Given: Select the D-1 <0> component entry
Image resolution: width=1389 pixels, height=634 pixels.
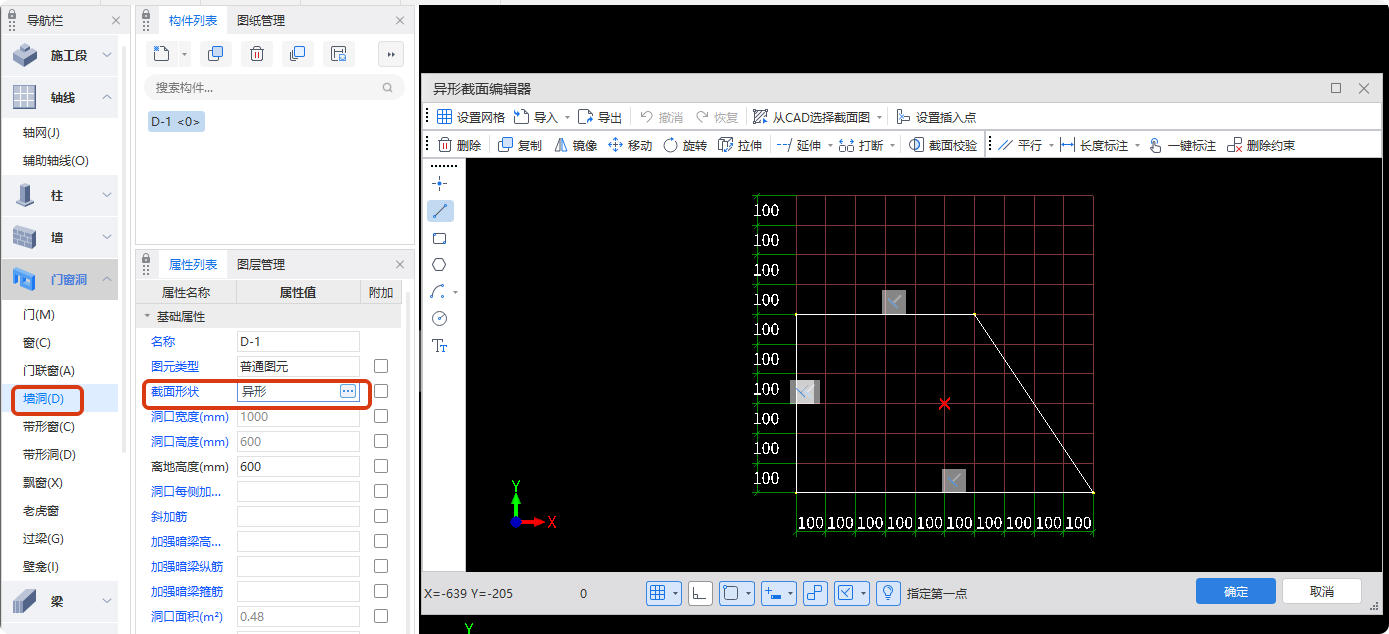Looking at the screenshot, I should (176, 121).
